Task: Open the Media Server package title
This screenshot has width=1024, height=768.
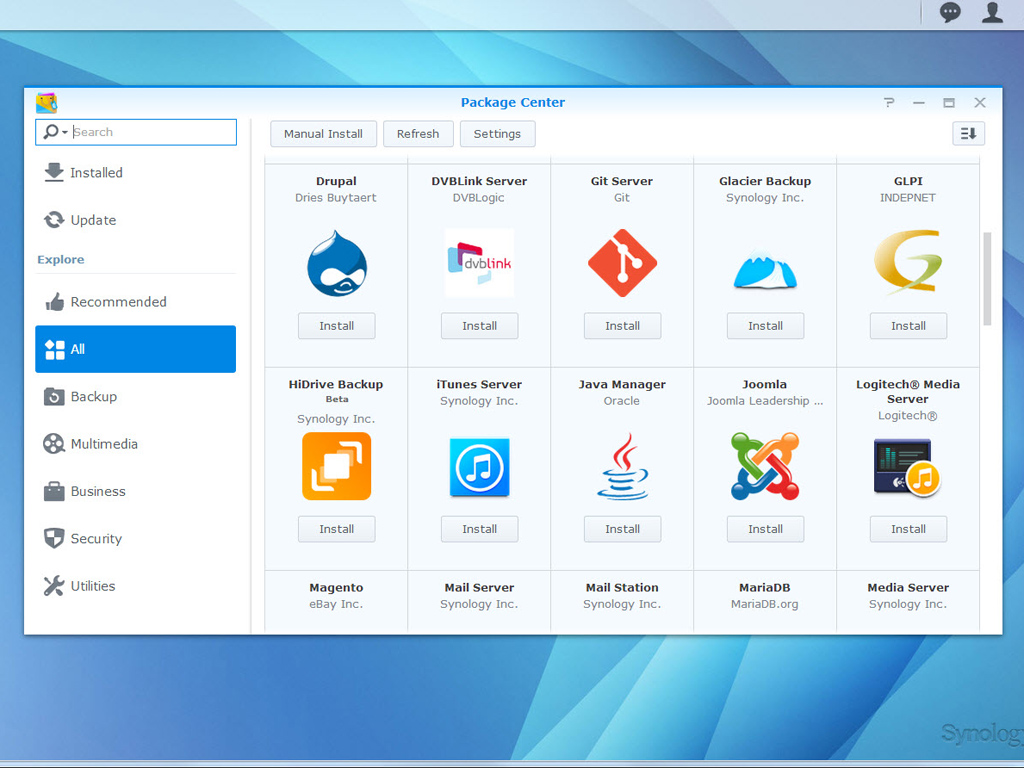Action: [908, 587]
